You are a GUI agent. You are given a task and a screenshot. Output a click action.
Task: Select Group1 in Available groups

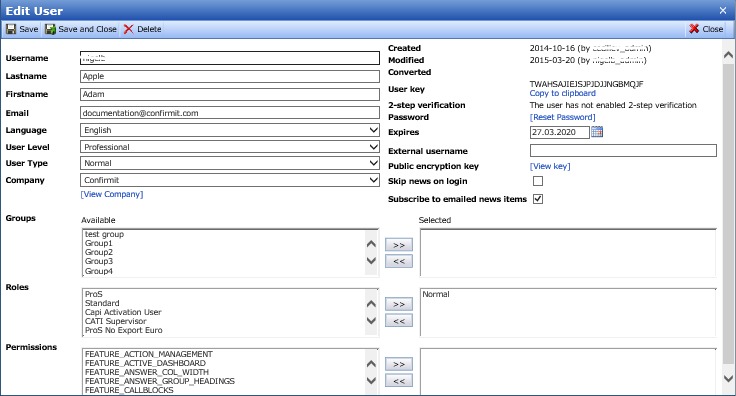99,243
